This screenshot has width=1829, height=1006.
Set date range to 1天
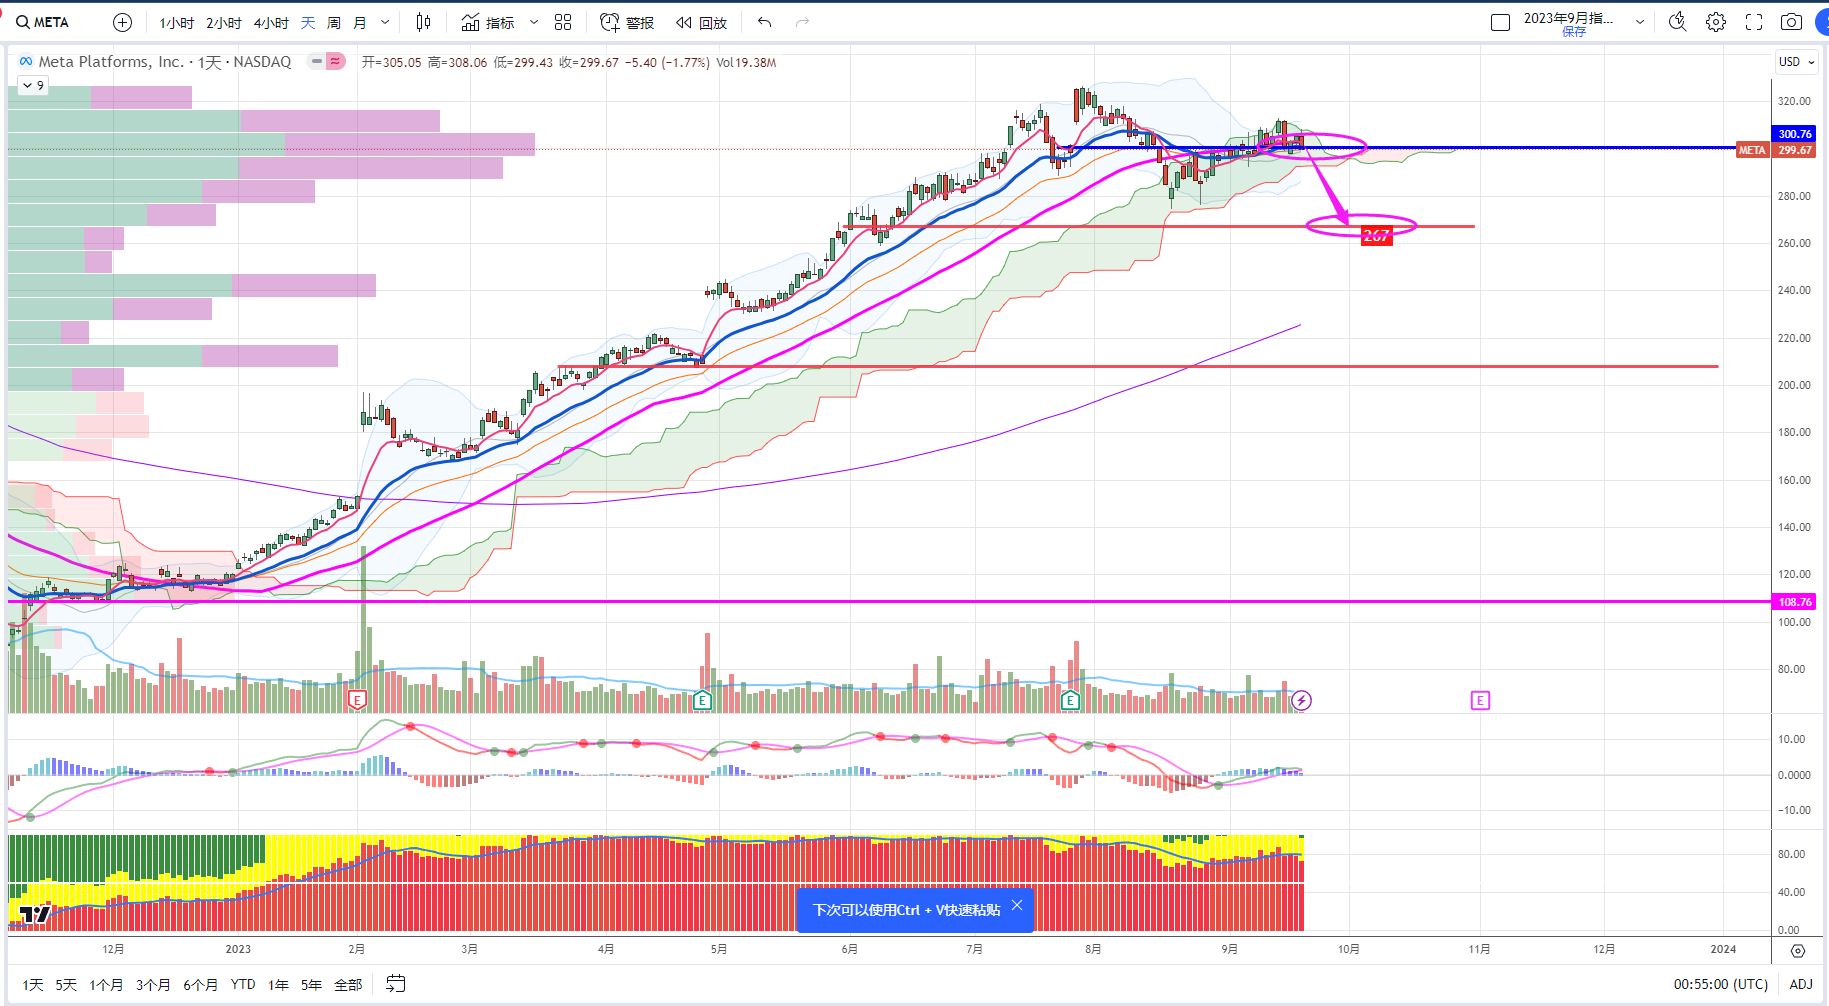coord(33,985)
